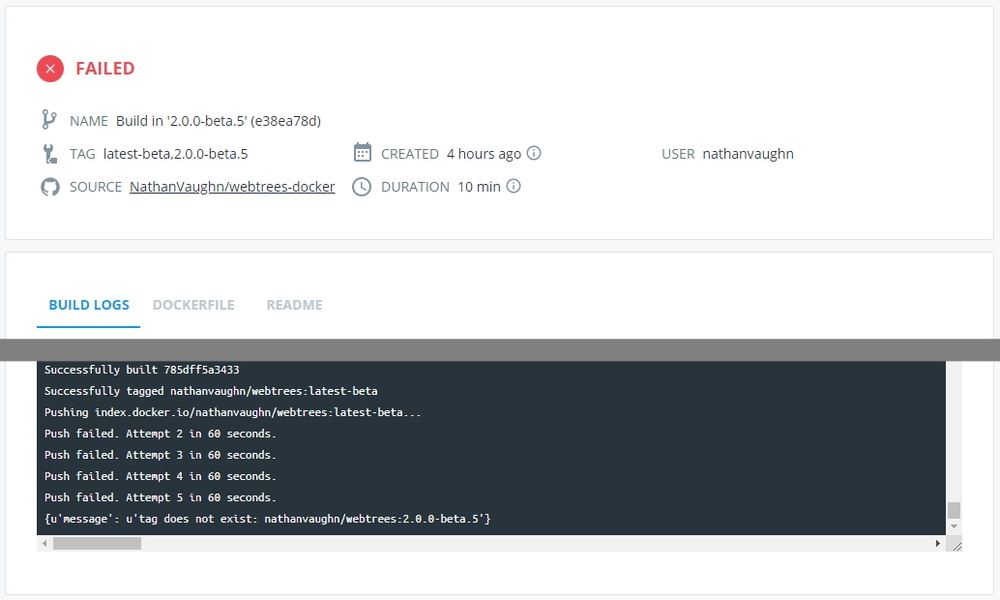
Task: Click the FAILED status text
Action: (105, 68)
